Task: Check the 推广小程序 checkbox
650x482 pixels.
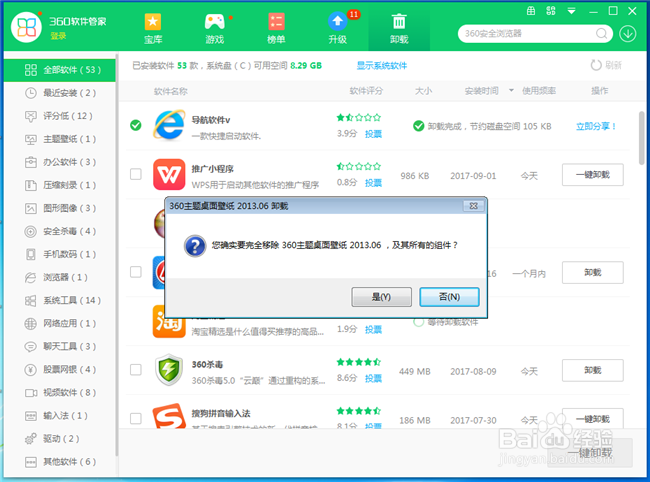Action: point(136,174)
